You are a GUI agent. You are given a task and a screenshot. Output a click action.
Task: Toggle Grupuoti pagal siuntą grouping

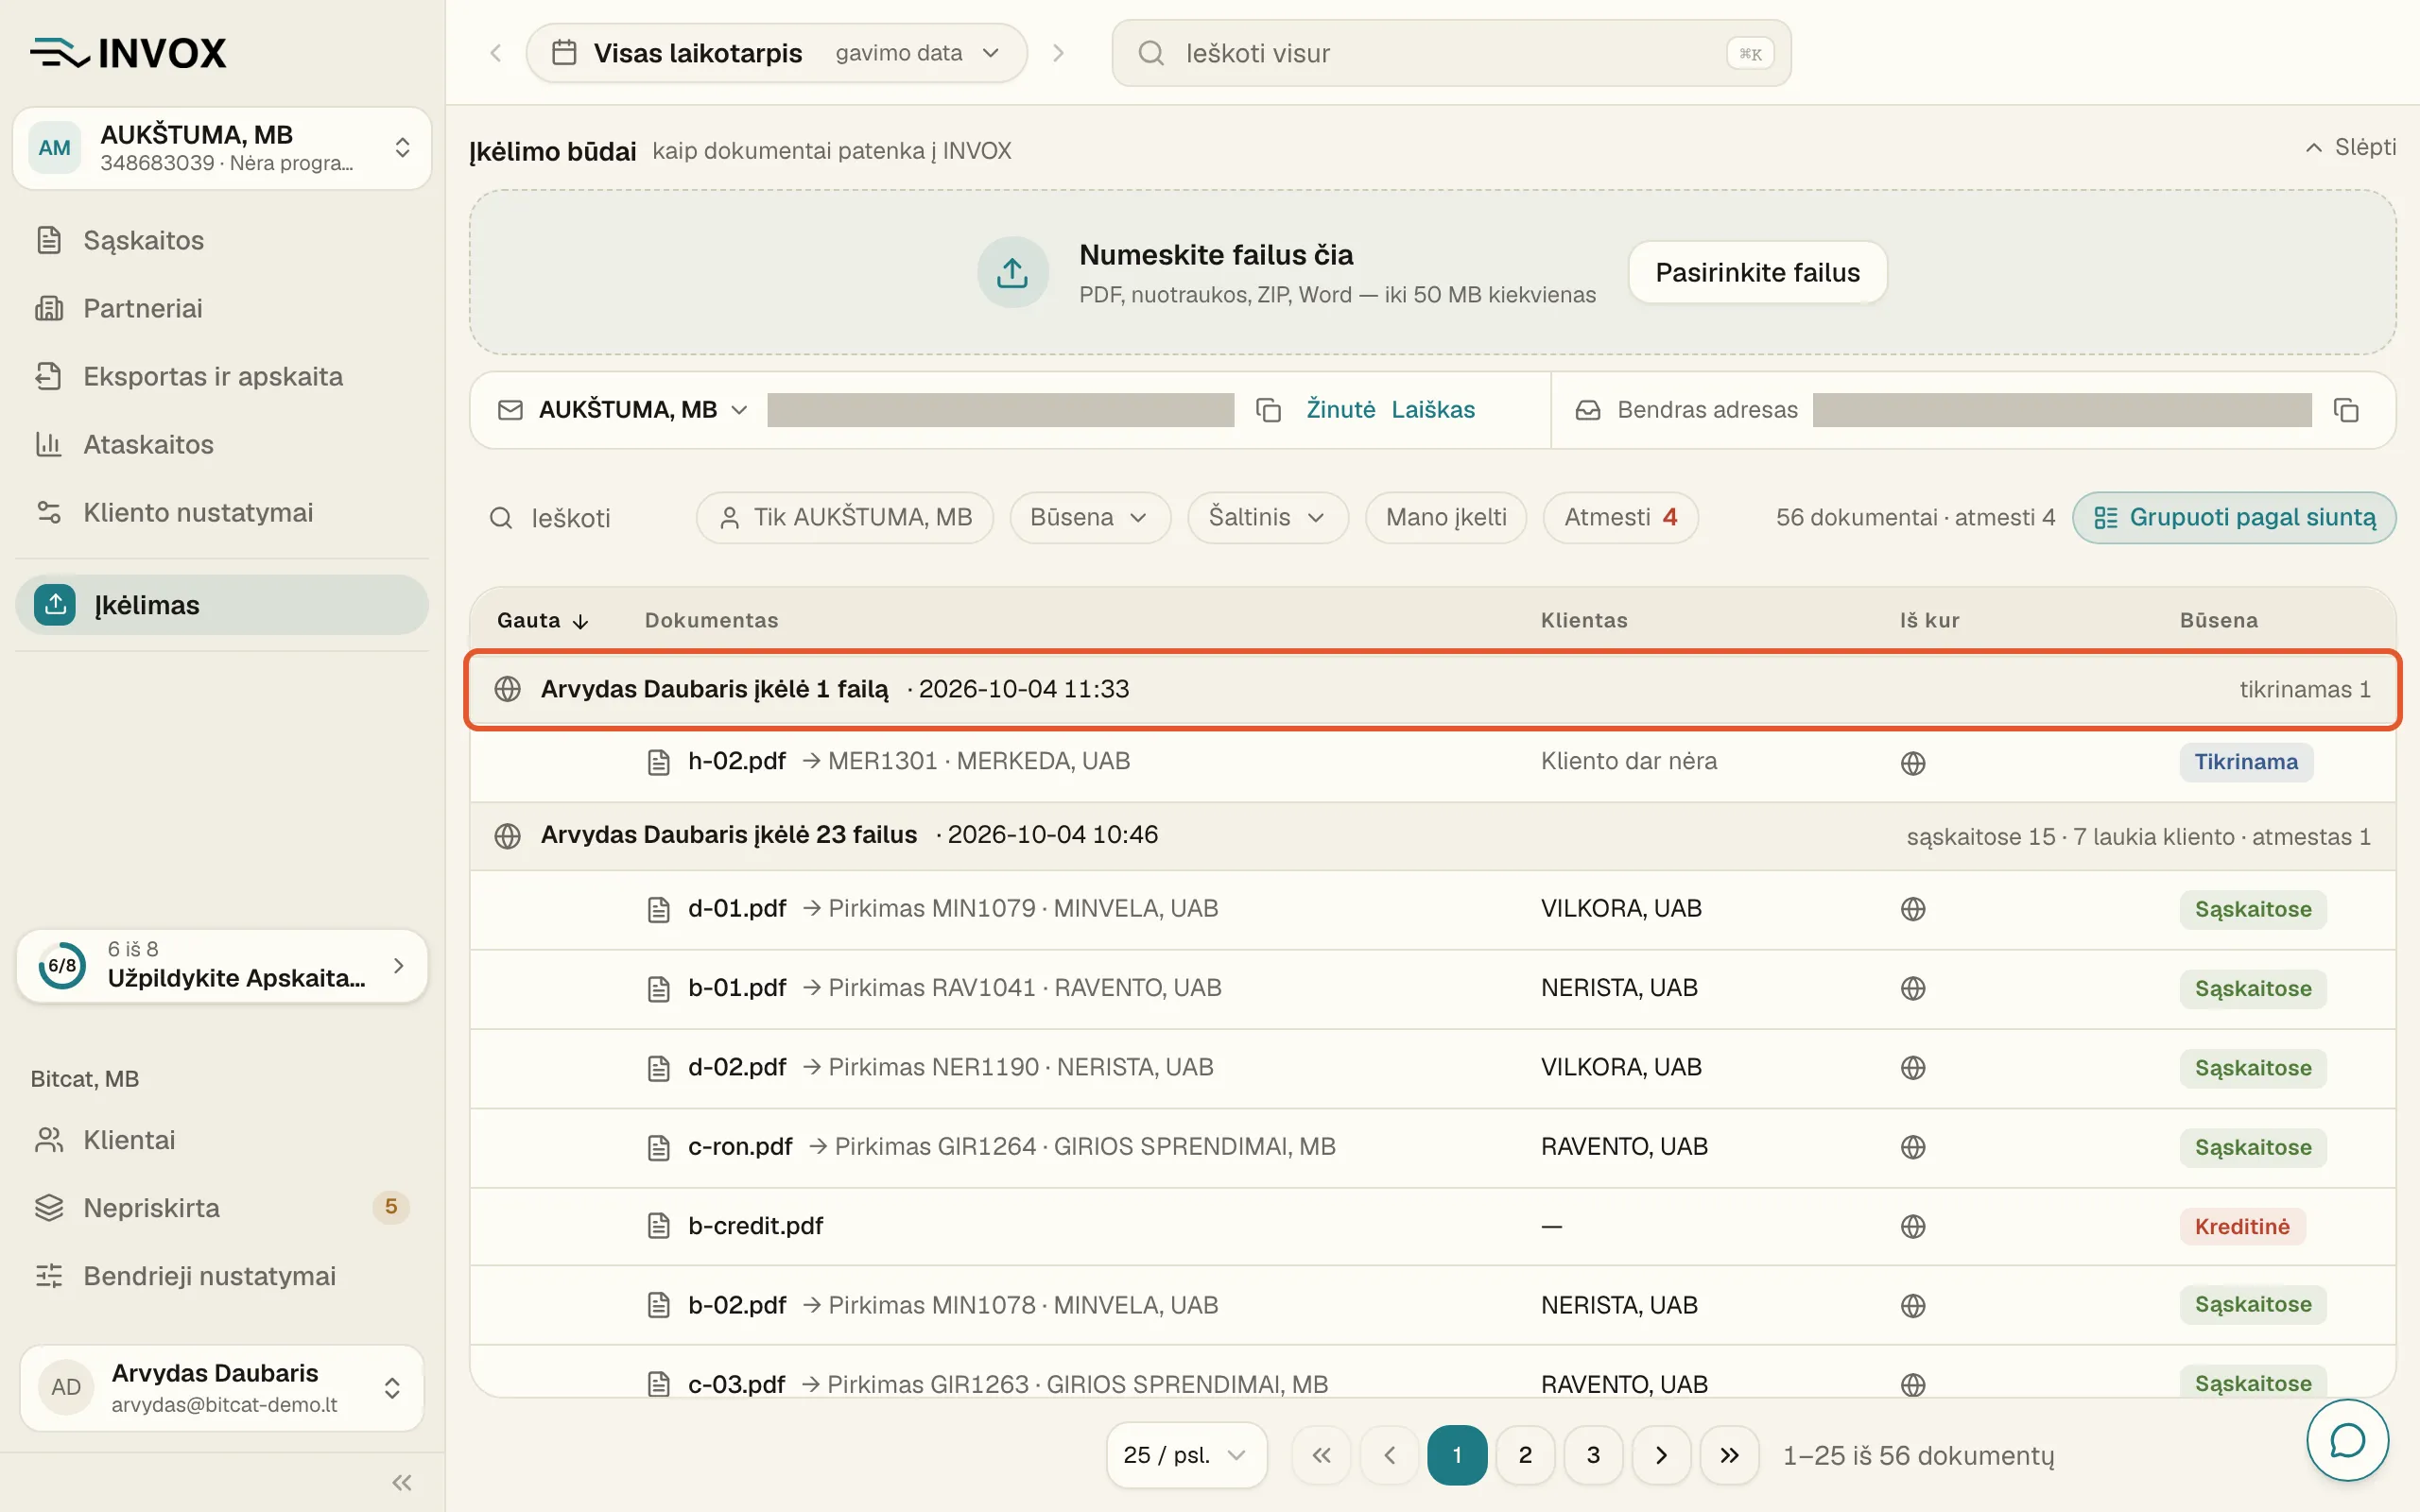pos(2234,518)
